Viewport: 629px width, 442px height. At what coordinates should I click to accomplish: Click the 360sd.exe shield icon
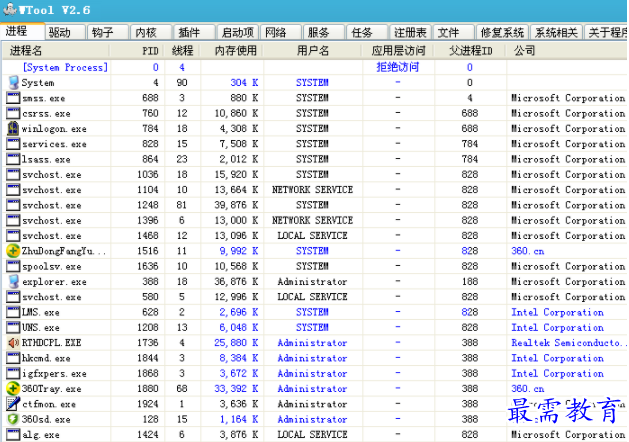[x=13, y=419]
